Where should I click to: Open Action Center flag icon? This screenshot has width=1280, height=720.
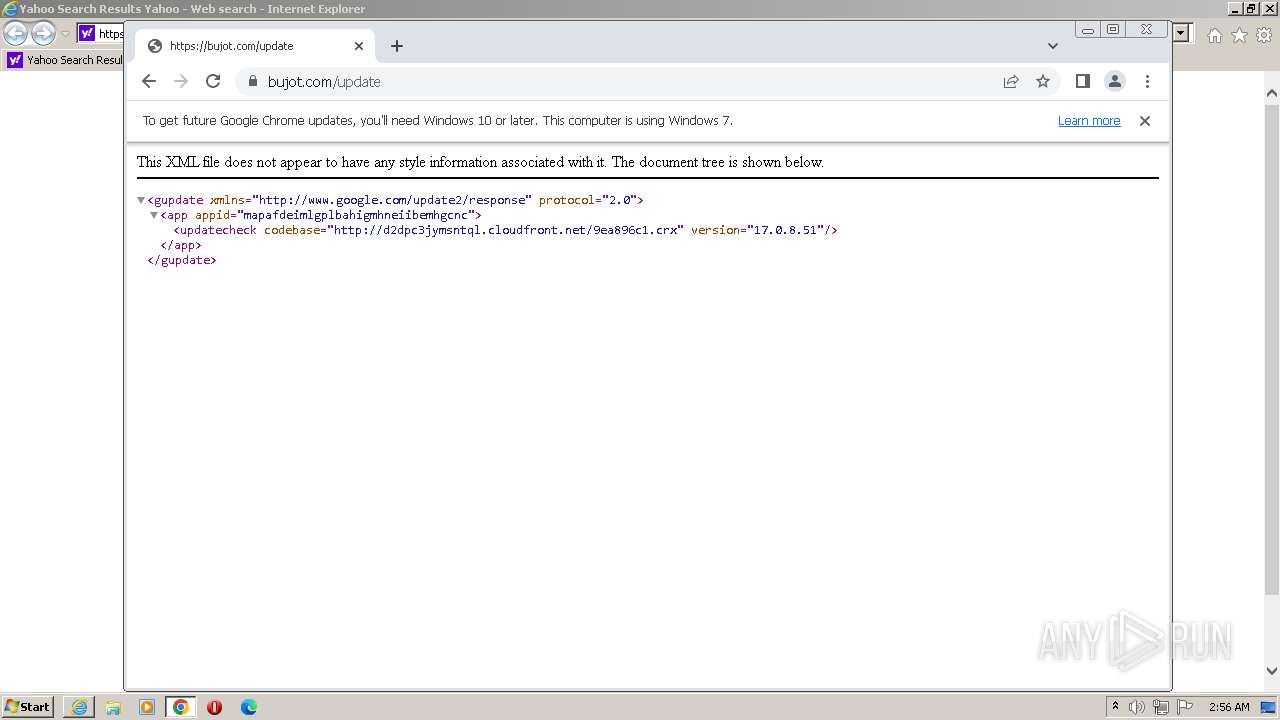[1185, 707]
